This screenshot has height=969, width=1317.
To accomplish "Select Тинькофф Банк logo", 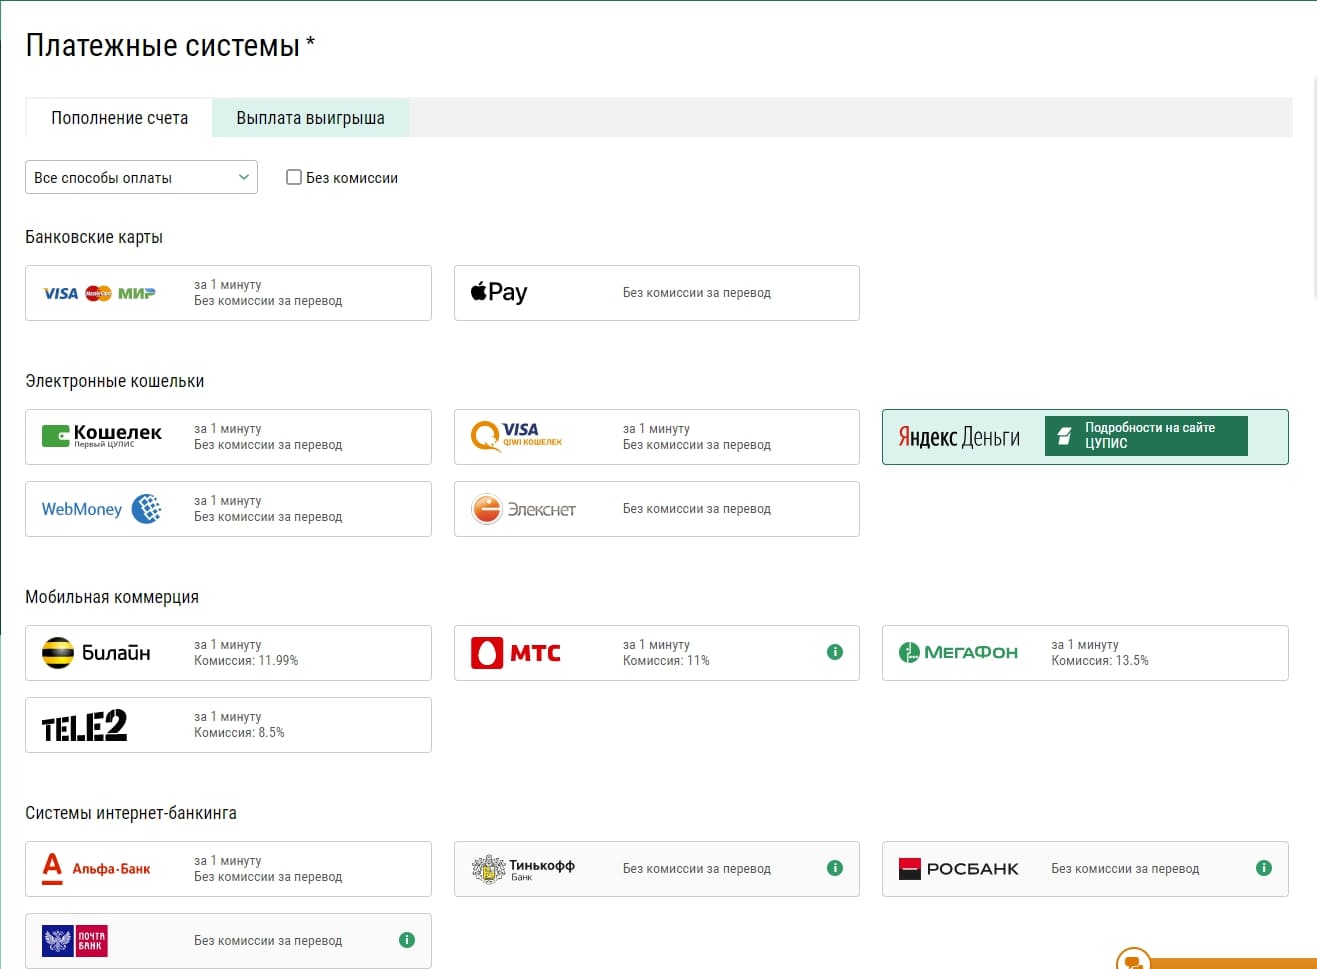I will pos(523,869).
